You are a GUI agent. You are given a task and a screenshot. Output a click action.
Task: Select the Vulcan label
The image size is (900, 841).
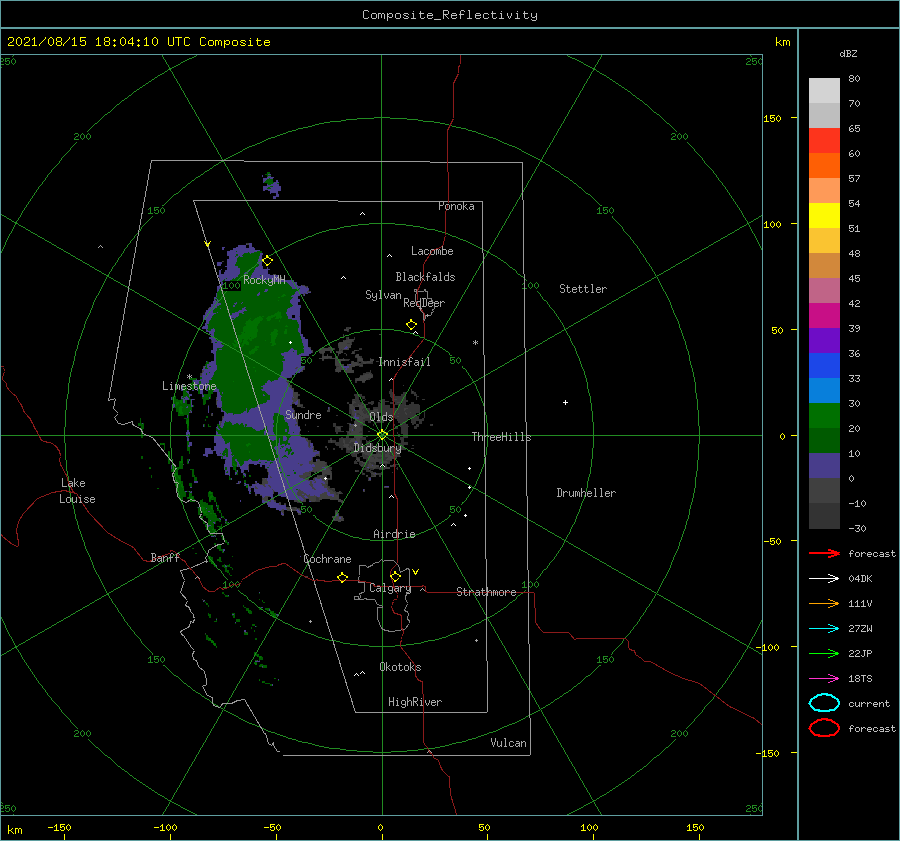[509, 743]
